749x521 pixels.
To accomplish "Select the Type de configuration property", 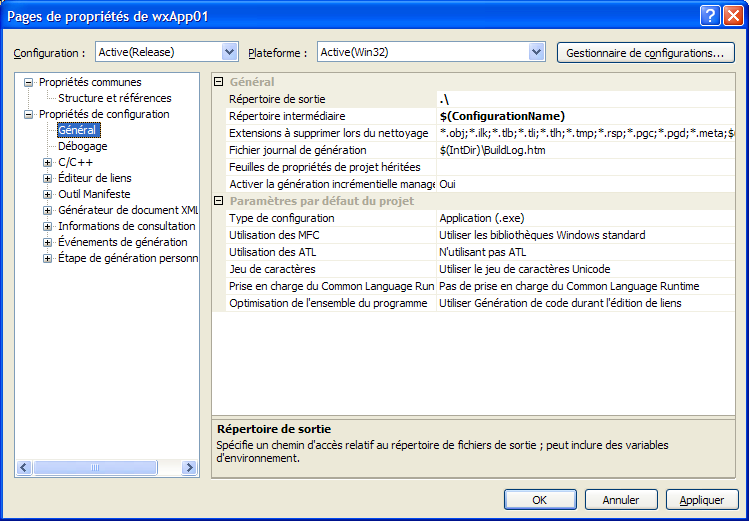I will tap(331, 218).
